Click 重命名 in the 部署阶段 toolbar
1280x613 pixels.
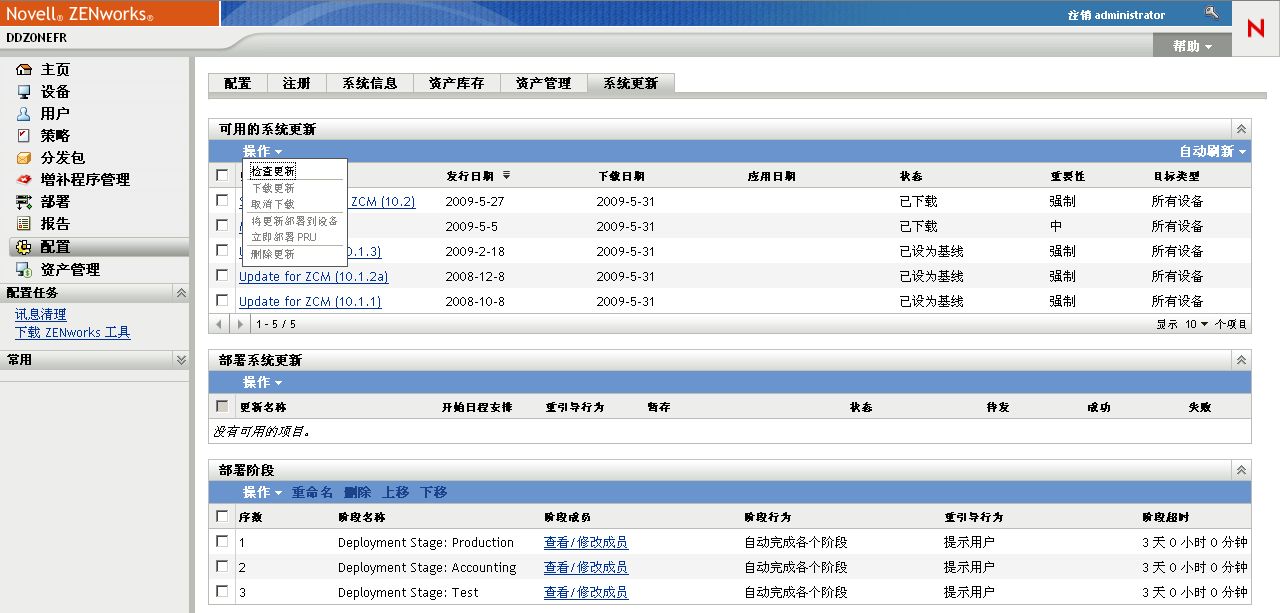(x=312, y=492)
